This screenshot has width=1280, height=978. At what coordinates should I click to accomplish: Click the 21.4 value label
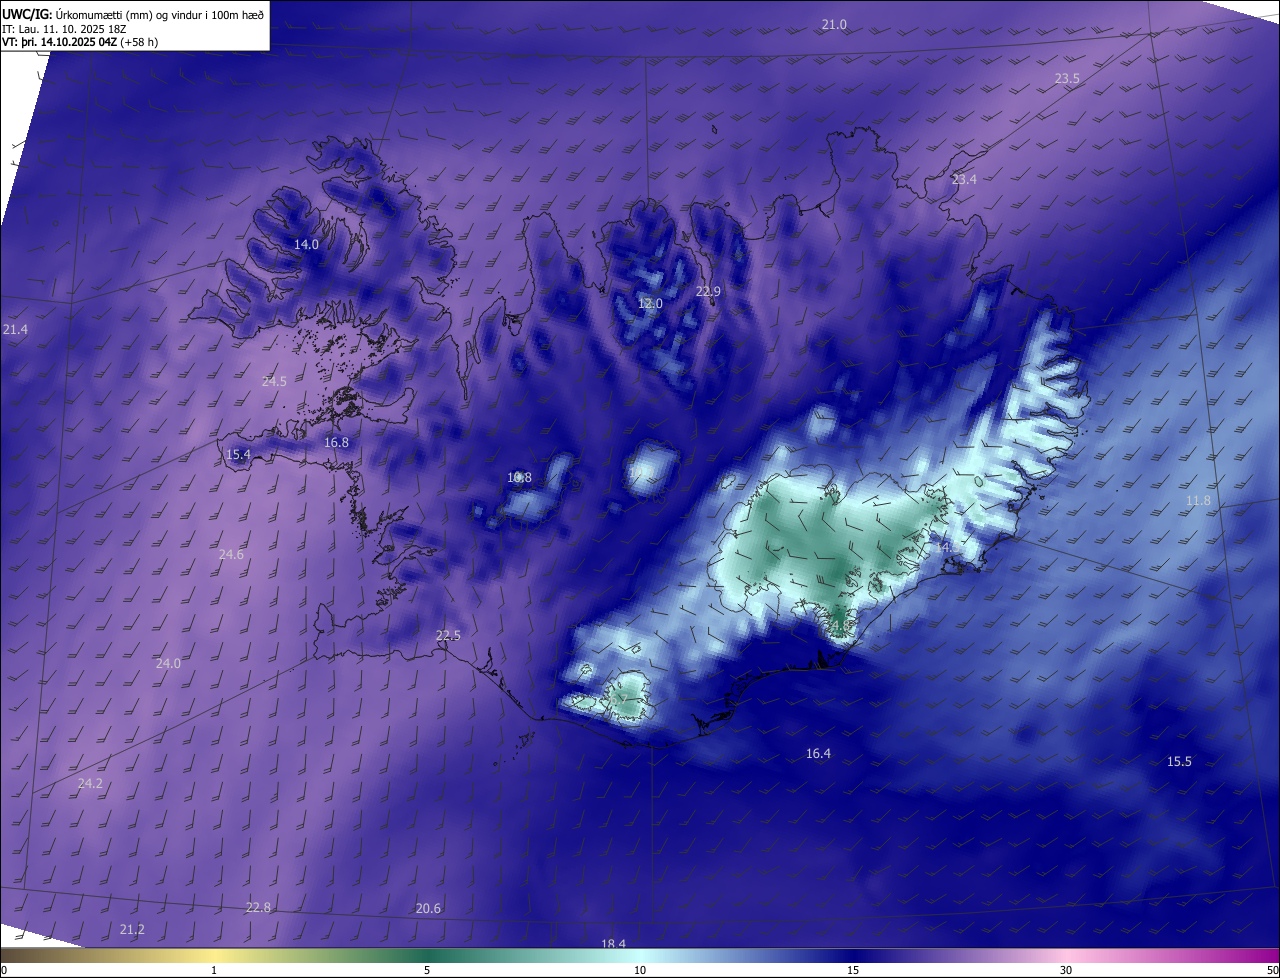click(x=15, y=329)
